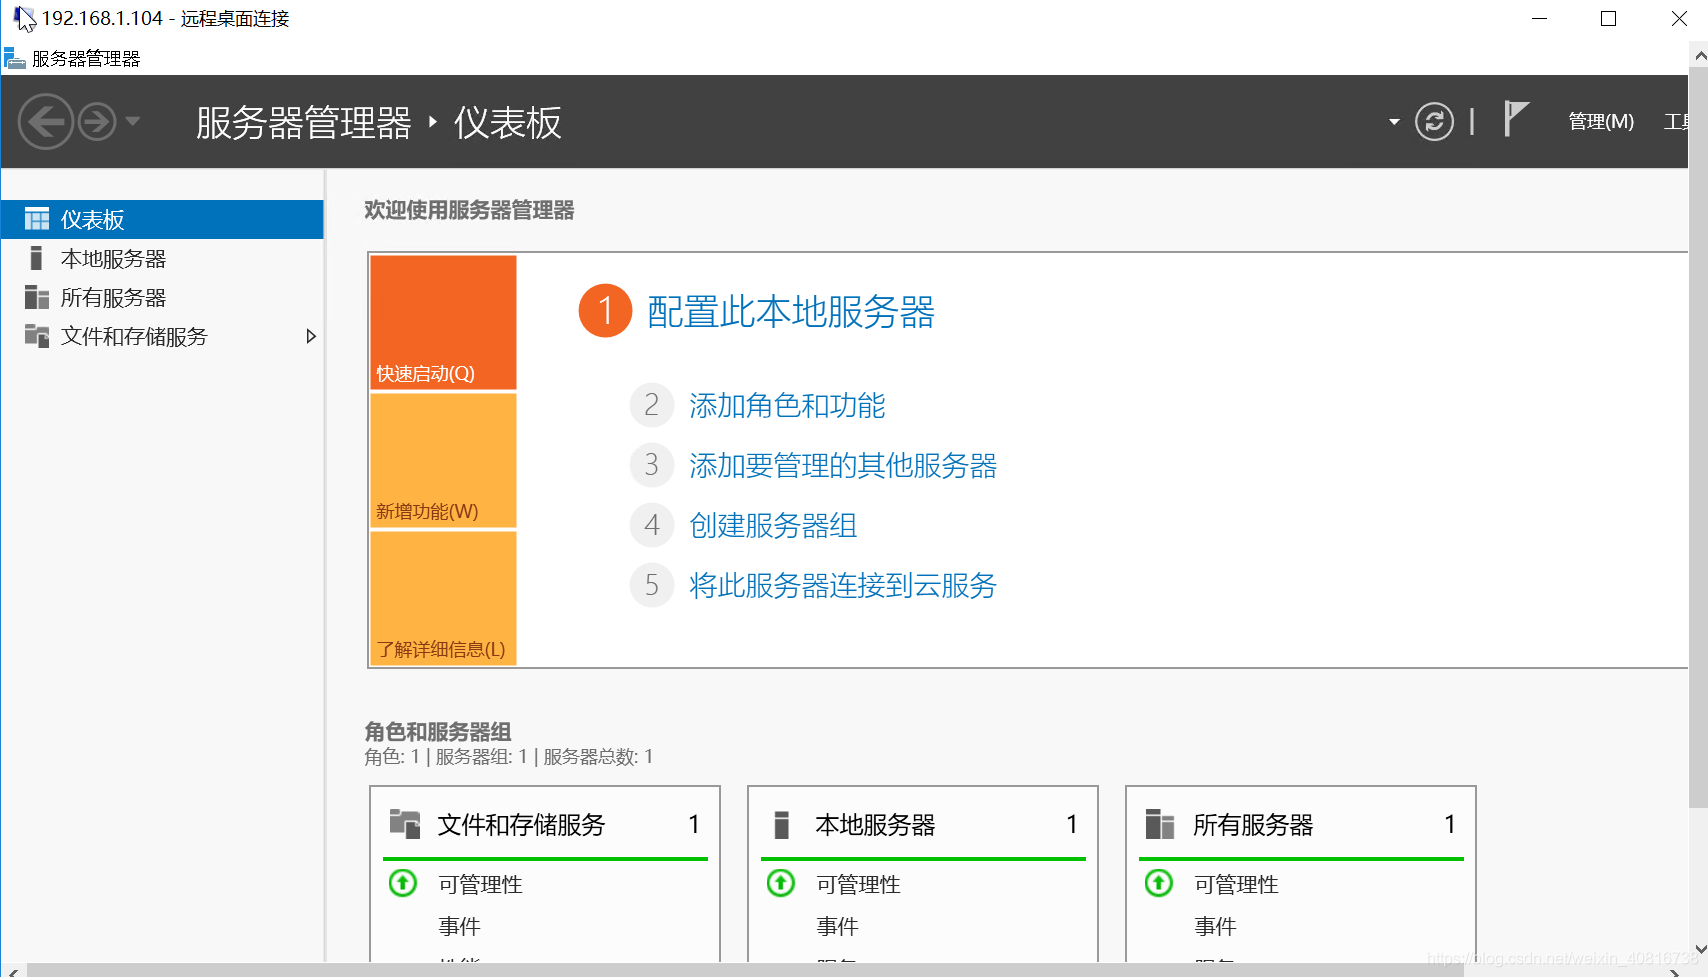Screen dimensions: 1708x977
Task: Click the 本地服务器 sidebar icon
Action: pos(37,258)
